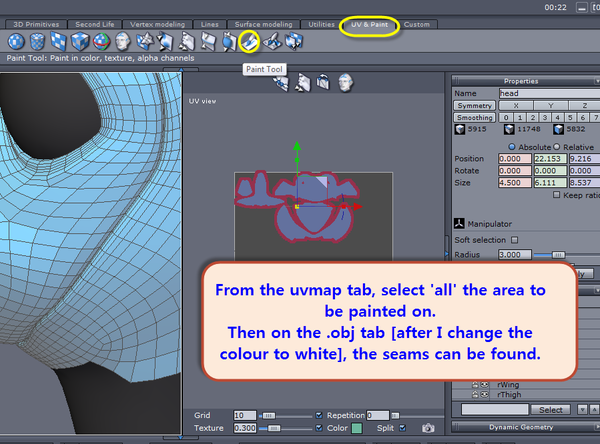Image resolution: width=600 pixels, height=444 pixels.
Task: Click the sphere primitive icon
Action: point(16,42)
